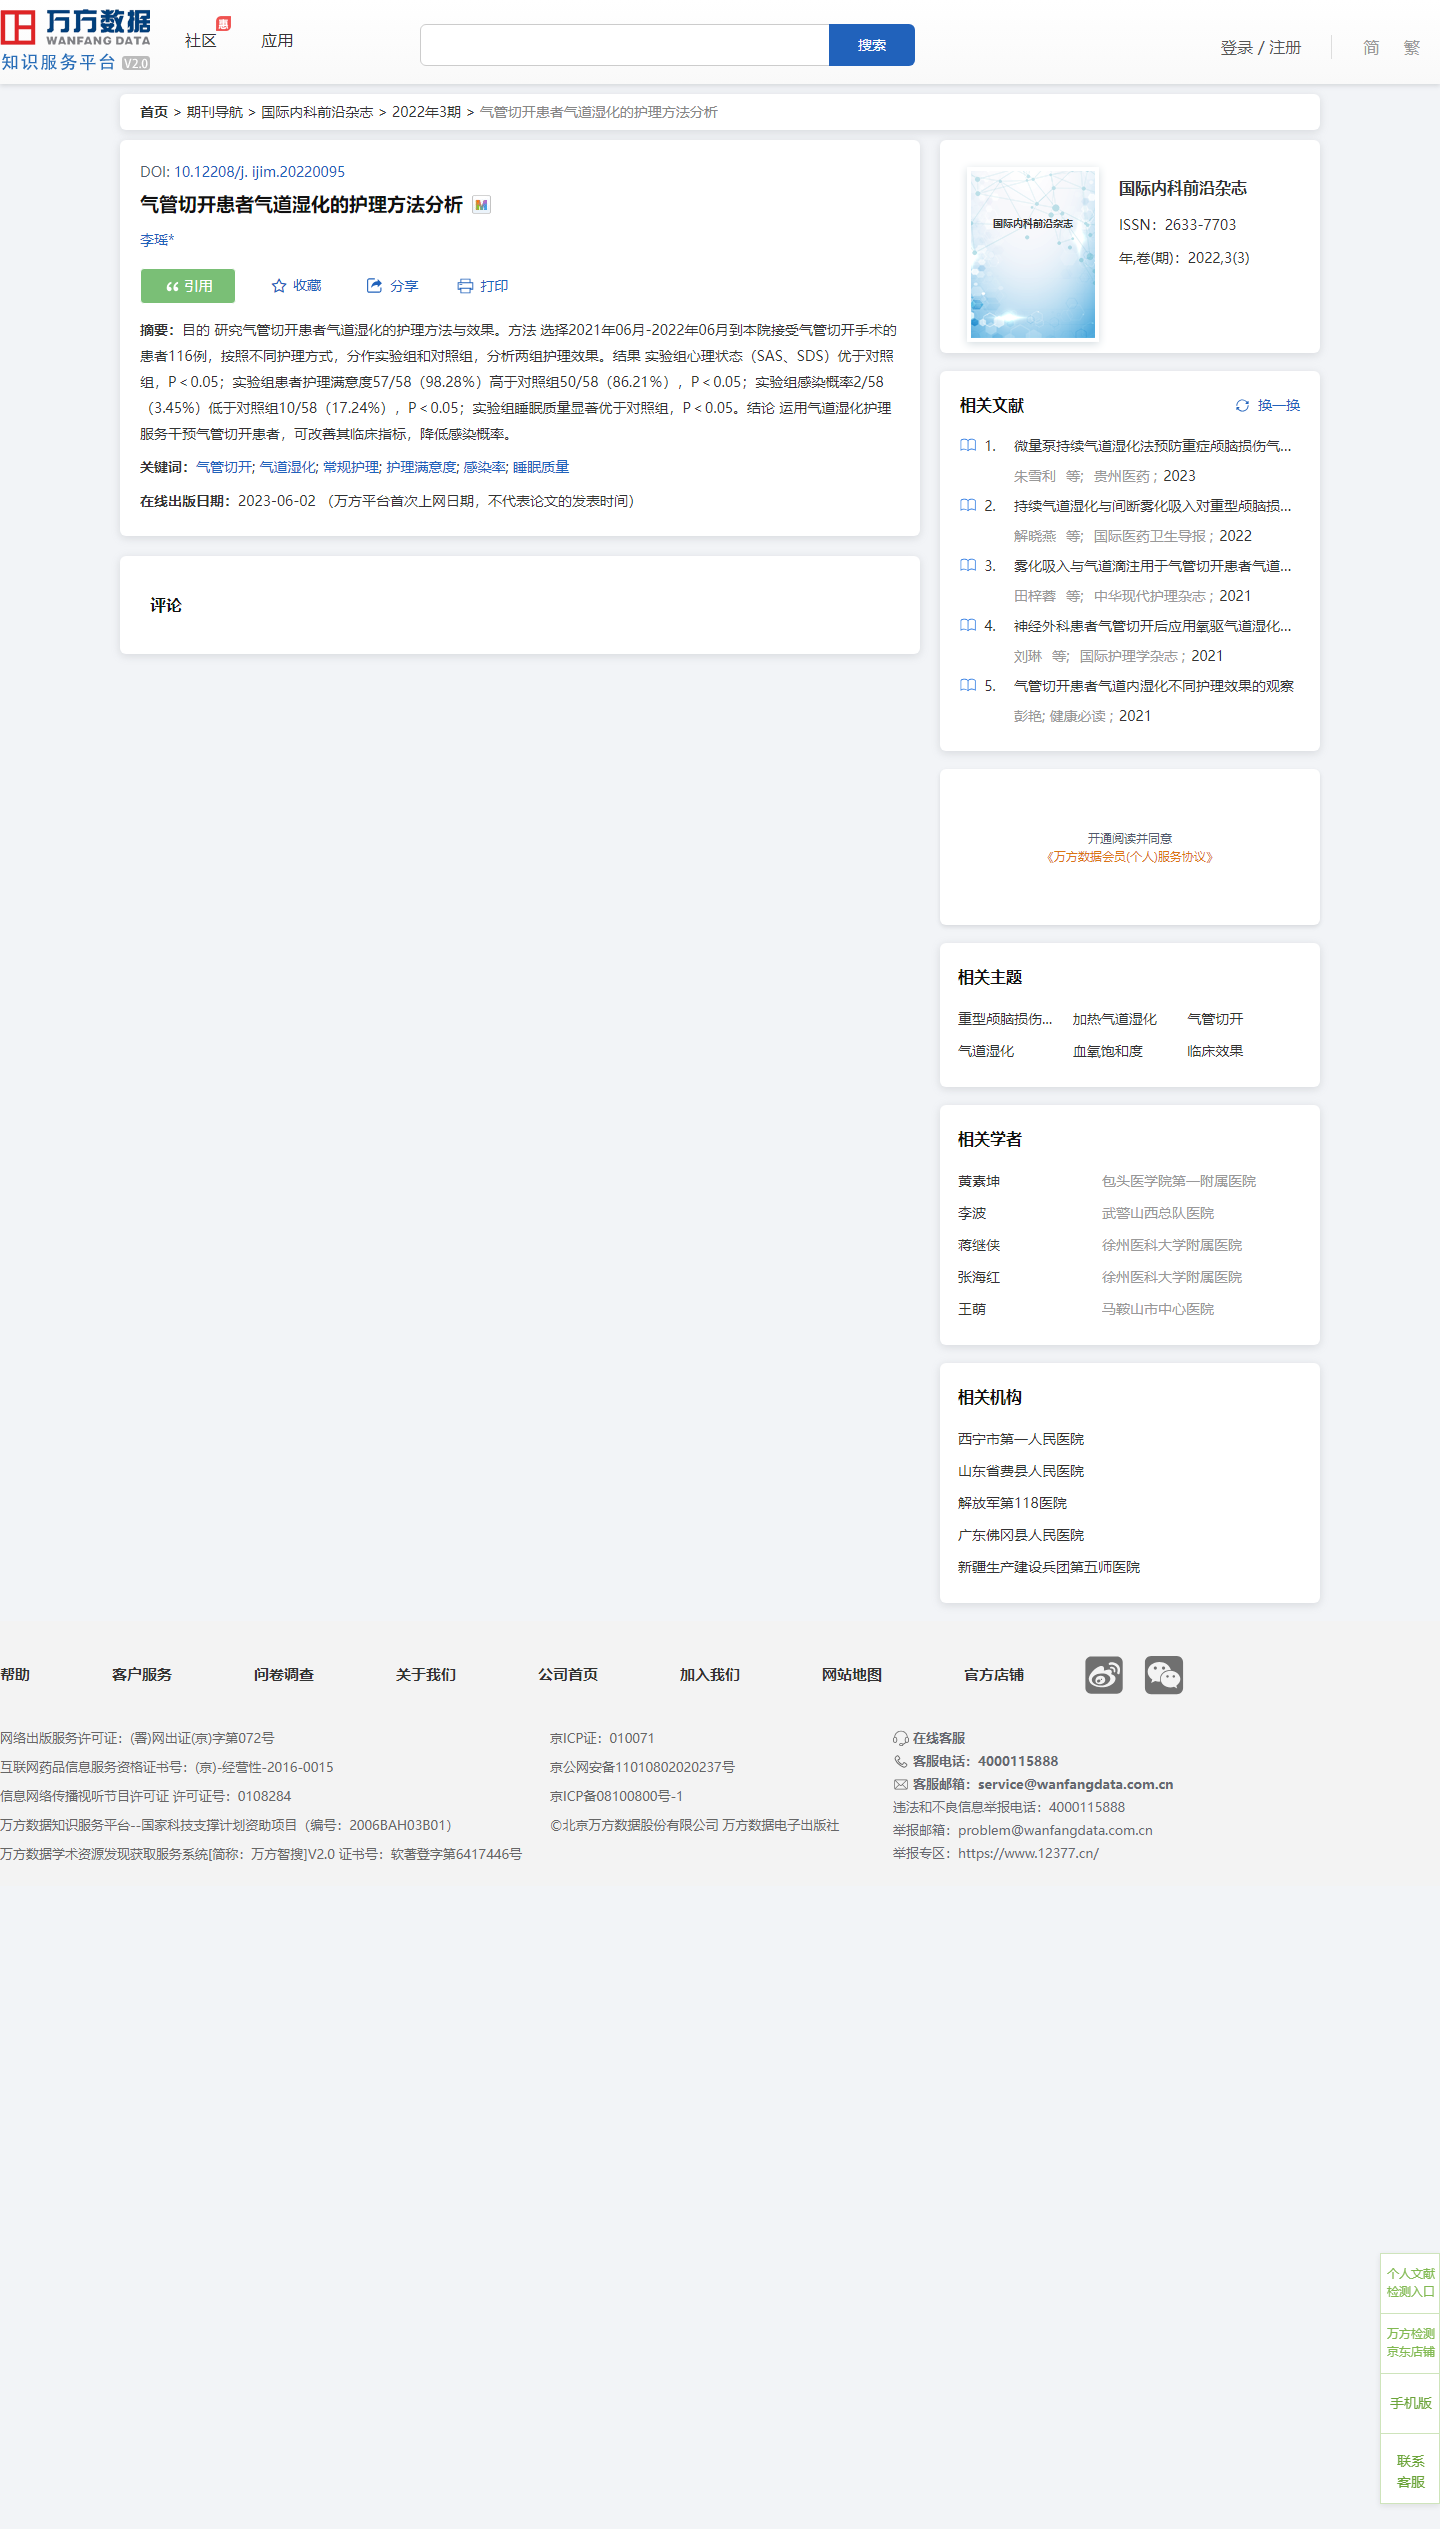
Task: Click 手机版 side button
Action: (1410, 2402)
